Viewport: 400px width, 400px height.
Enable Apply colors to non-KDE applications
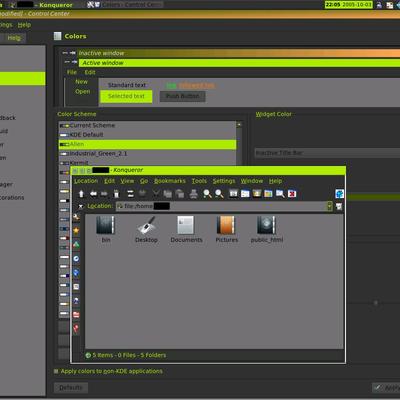(x=56, y=371)
